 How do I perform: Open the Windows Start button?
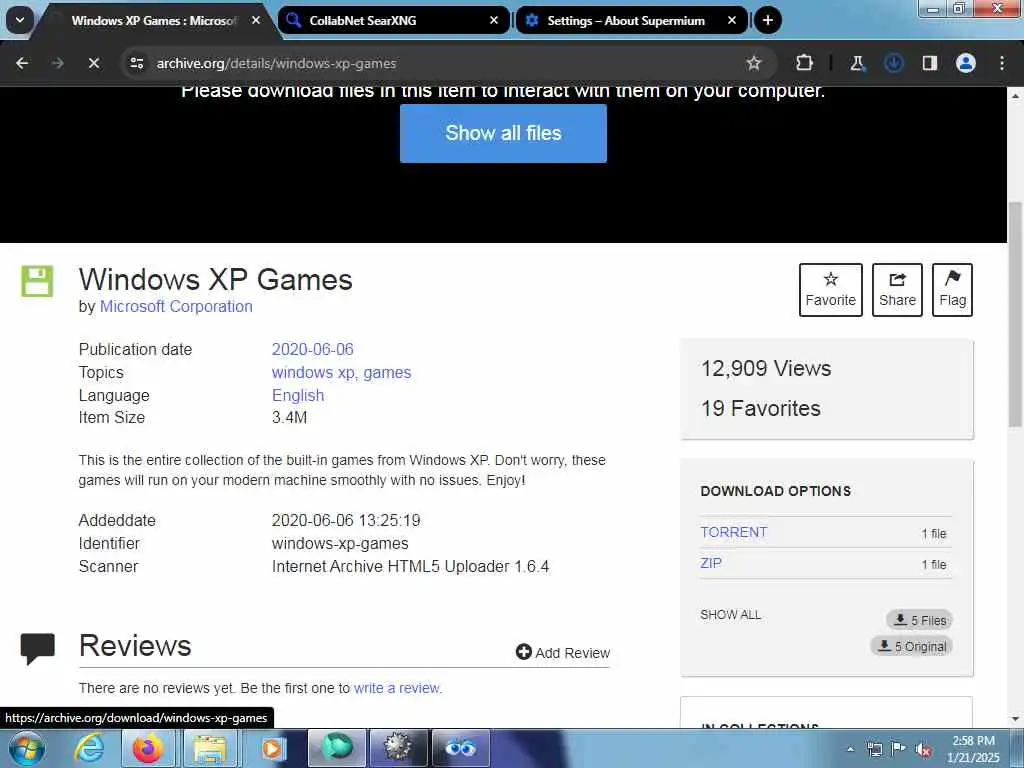click(x=27, y=748)
